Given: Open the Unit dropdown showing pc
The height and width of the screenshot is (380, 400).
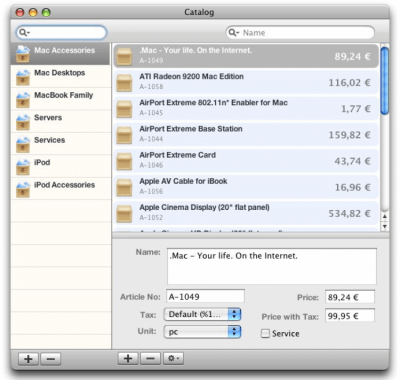Looking at the screenshot, I should pos(202,332).
